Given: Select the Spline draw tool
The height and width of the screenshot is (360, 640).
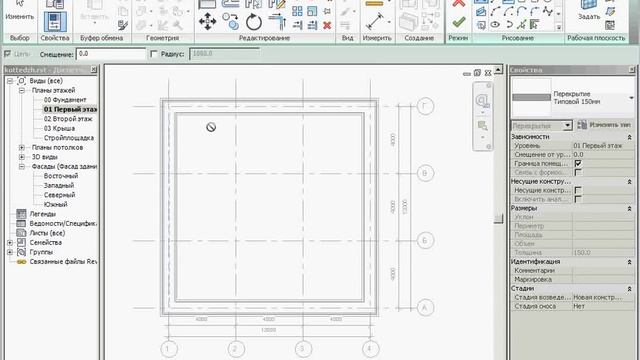Looking at the screenshot, I should click(548, 12).
